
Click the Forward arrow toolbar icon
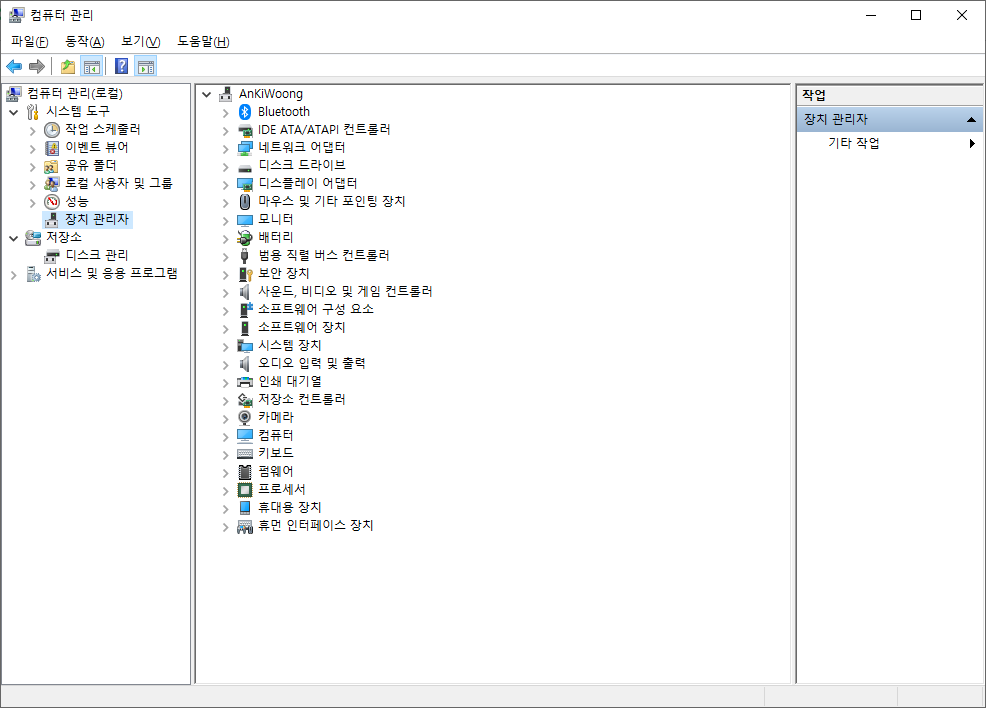[x=37, y=66]
